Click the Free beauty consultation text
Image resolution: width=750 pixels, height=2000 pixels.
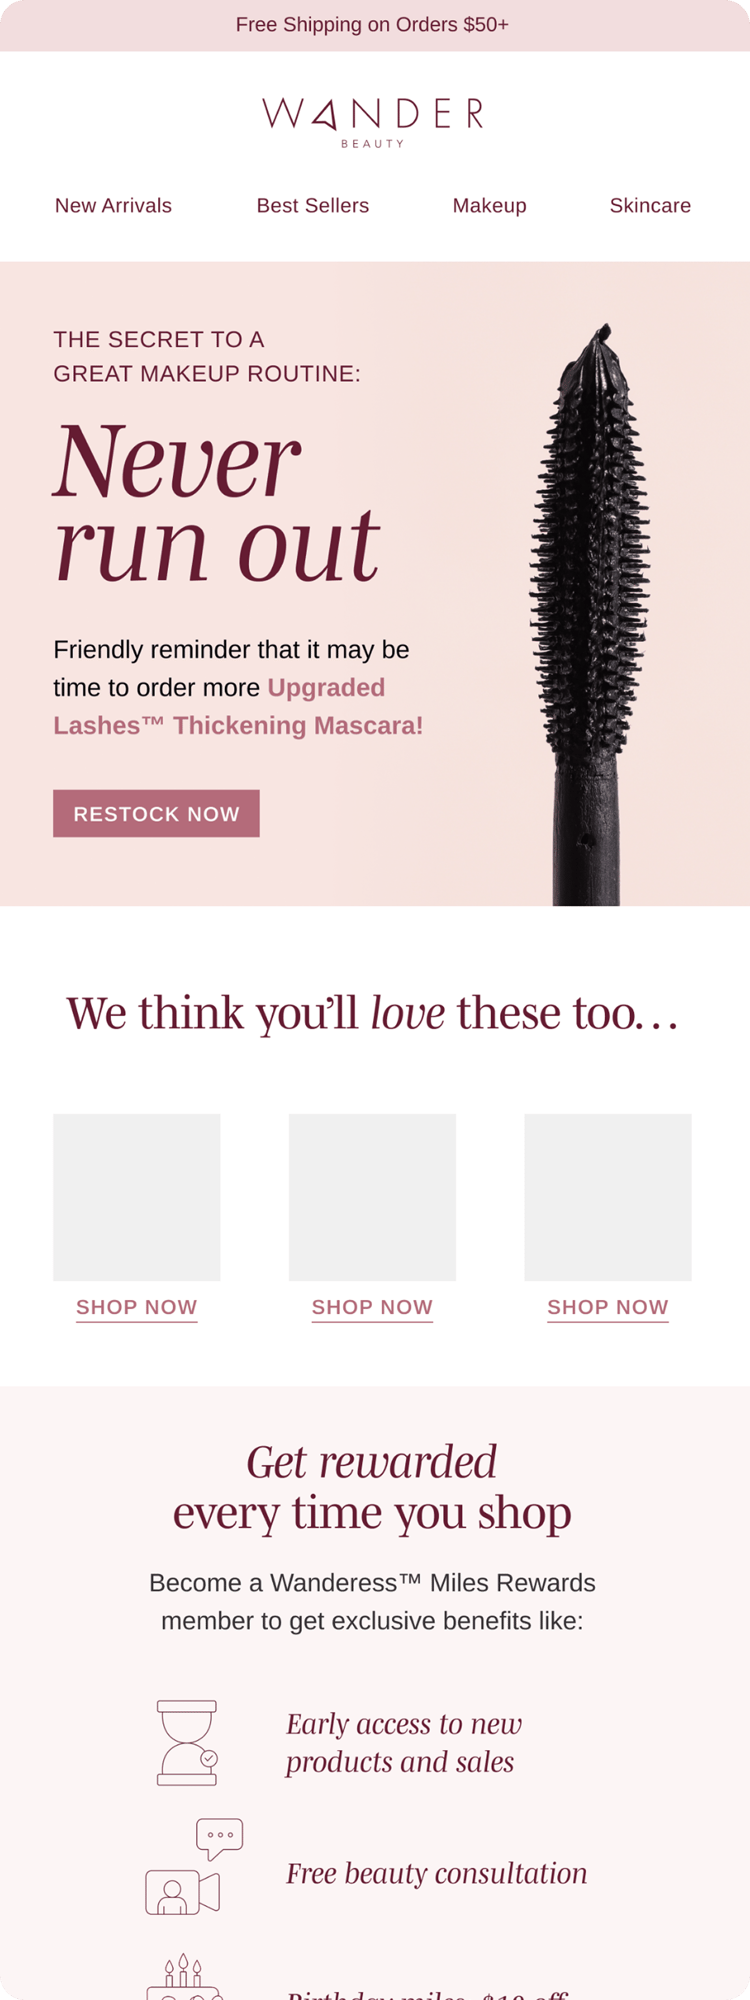coord(437,1873)
